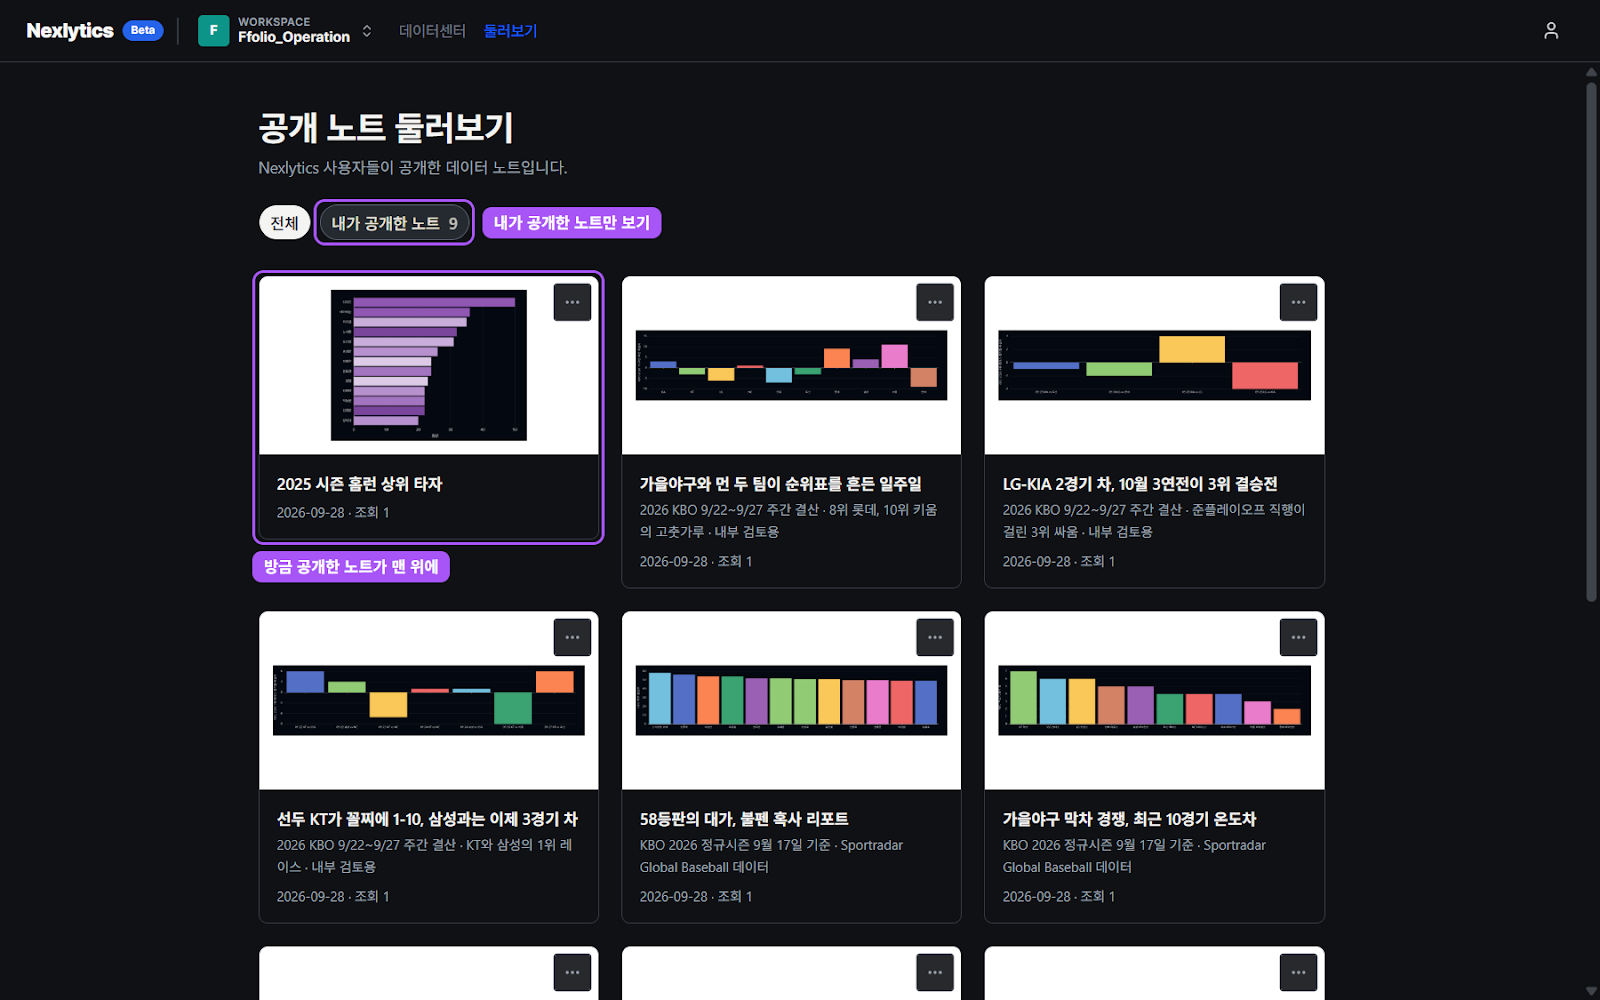
Task: Click the date line on LG-KIA 2경기 차 card
Action: (1059, 561)
